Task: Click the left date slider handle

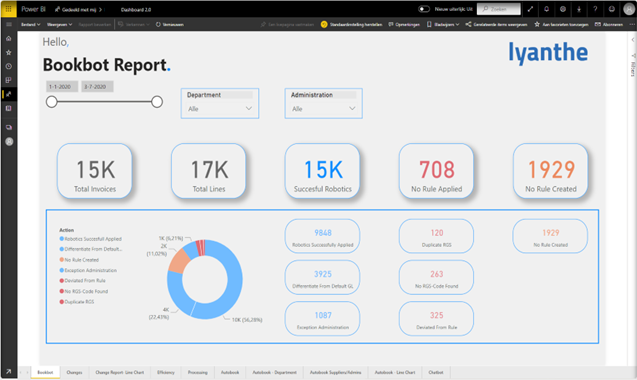Action: pos(52,102)
